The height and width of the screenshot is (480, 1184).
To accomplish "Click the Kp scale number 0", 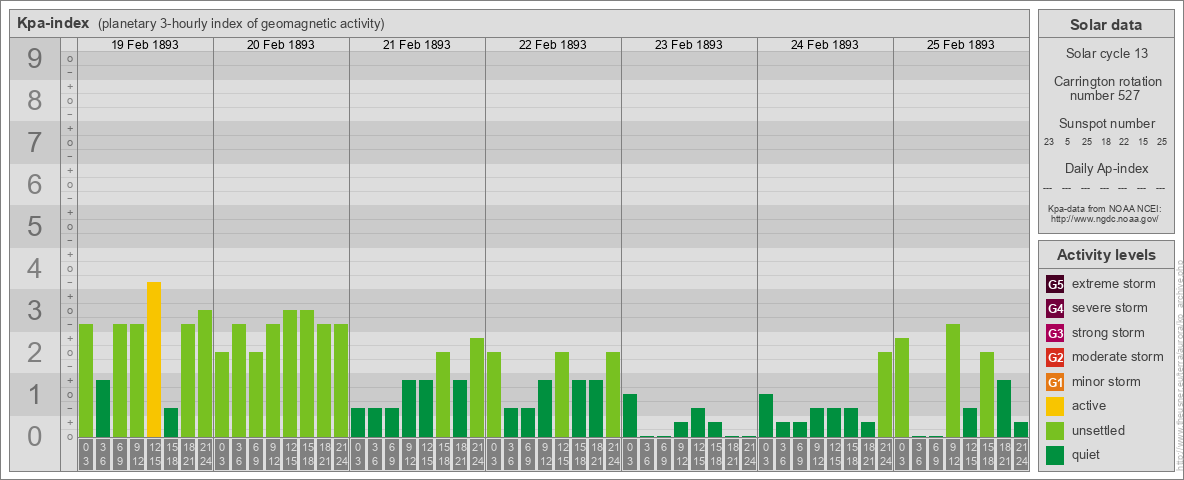I will (x=35, y=436).
